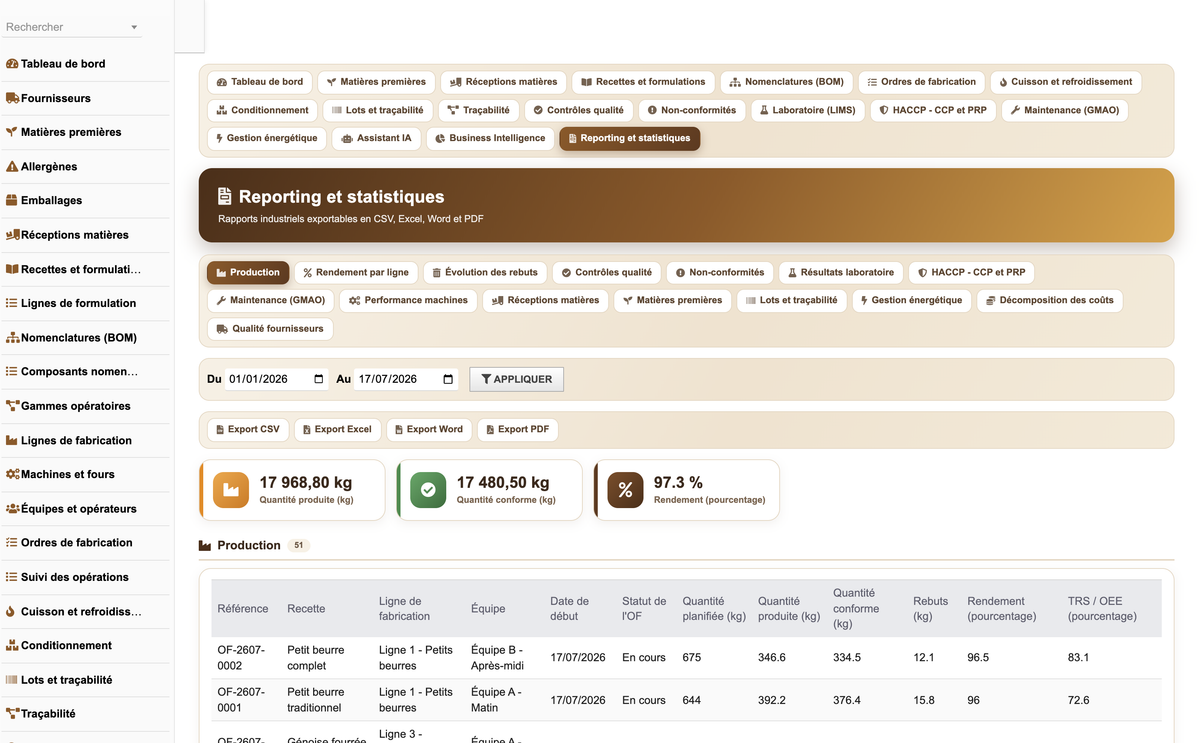
Task: Click the Matières premières seedling icon in sidebar
Action: [x=12, y=132]
